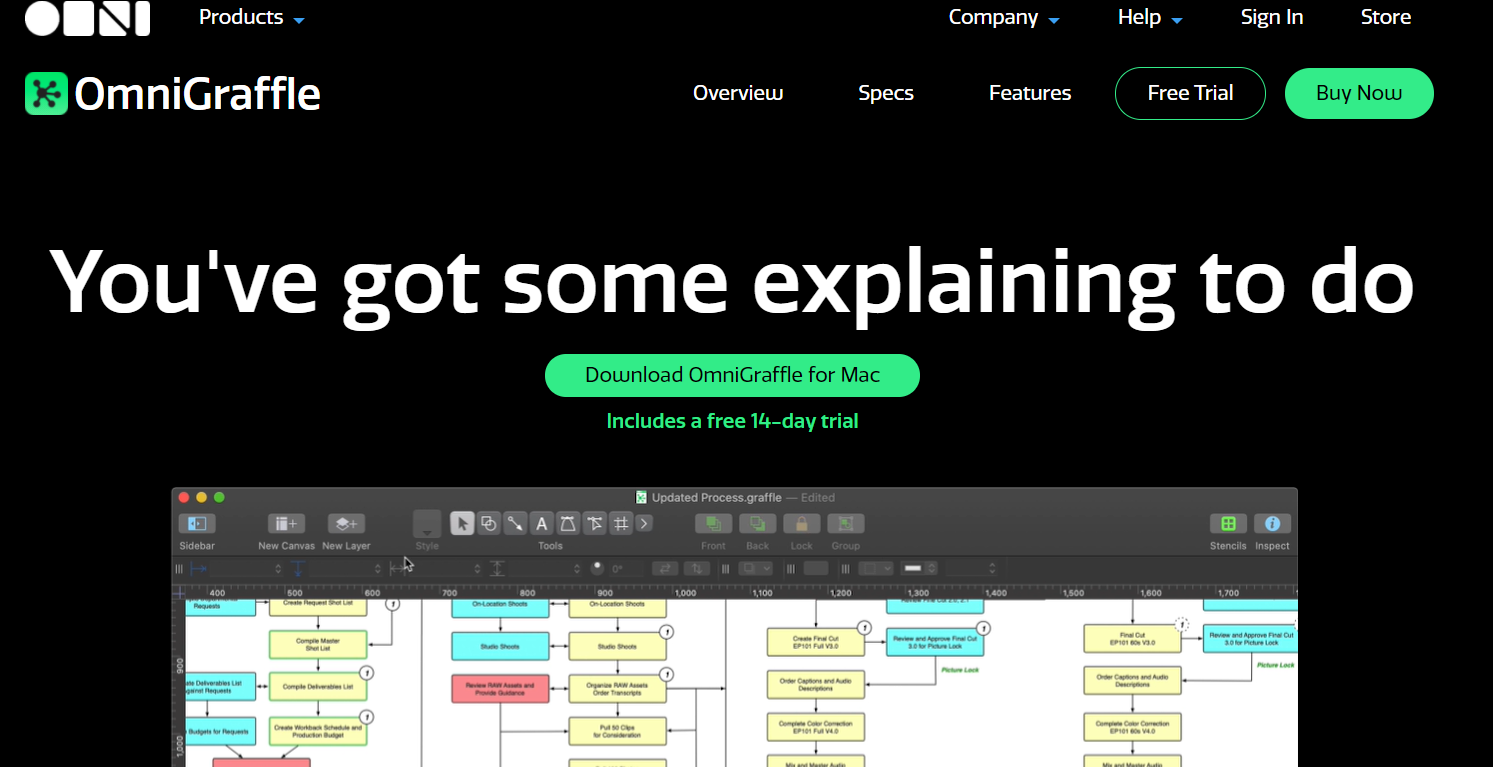
Task: Click the X position stepper arrows
Action: tap(278, 568)
